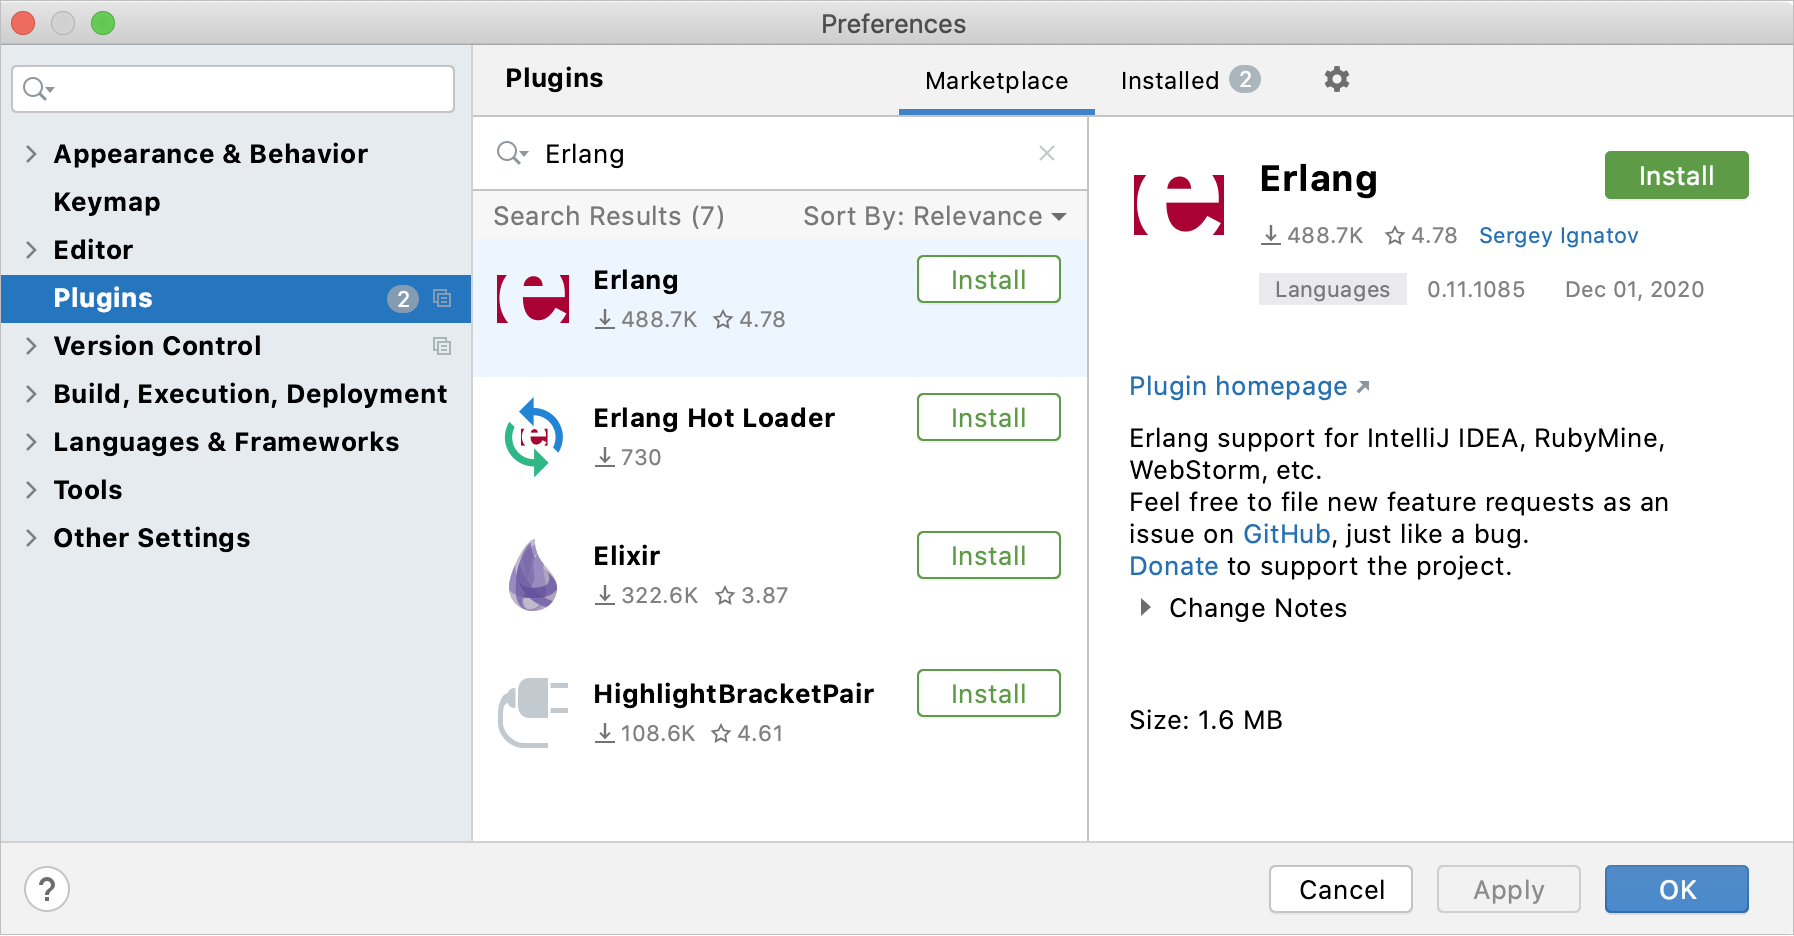
Task: Expand Languages & Frameworks settings
Action: tap(31, 442)
